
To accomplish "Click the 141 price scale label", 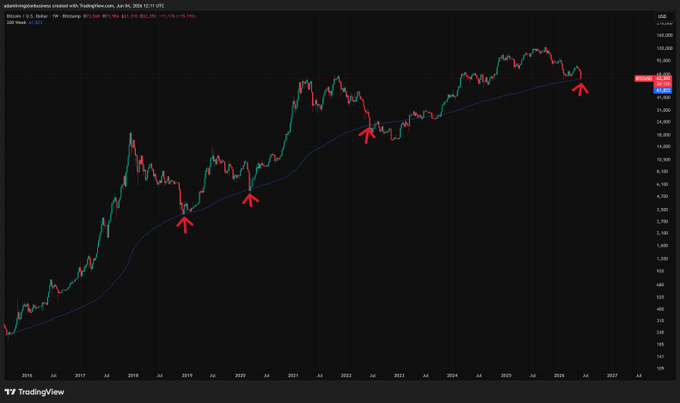I will (660, 357).
